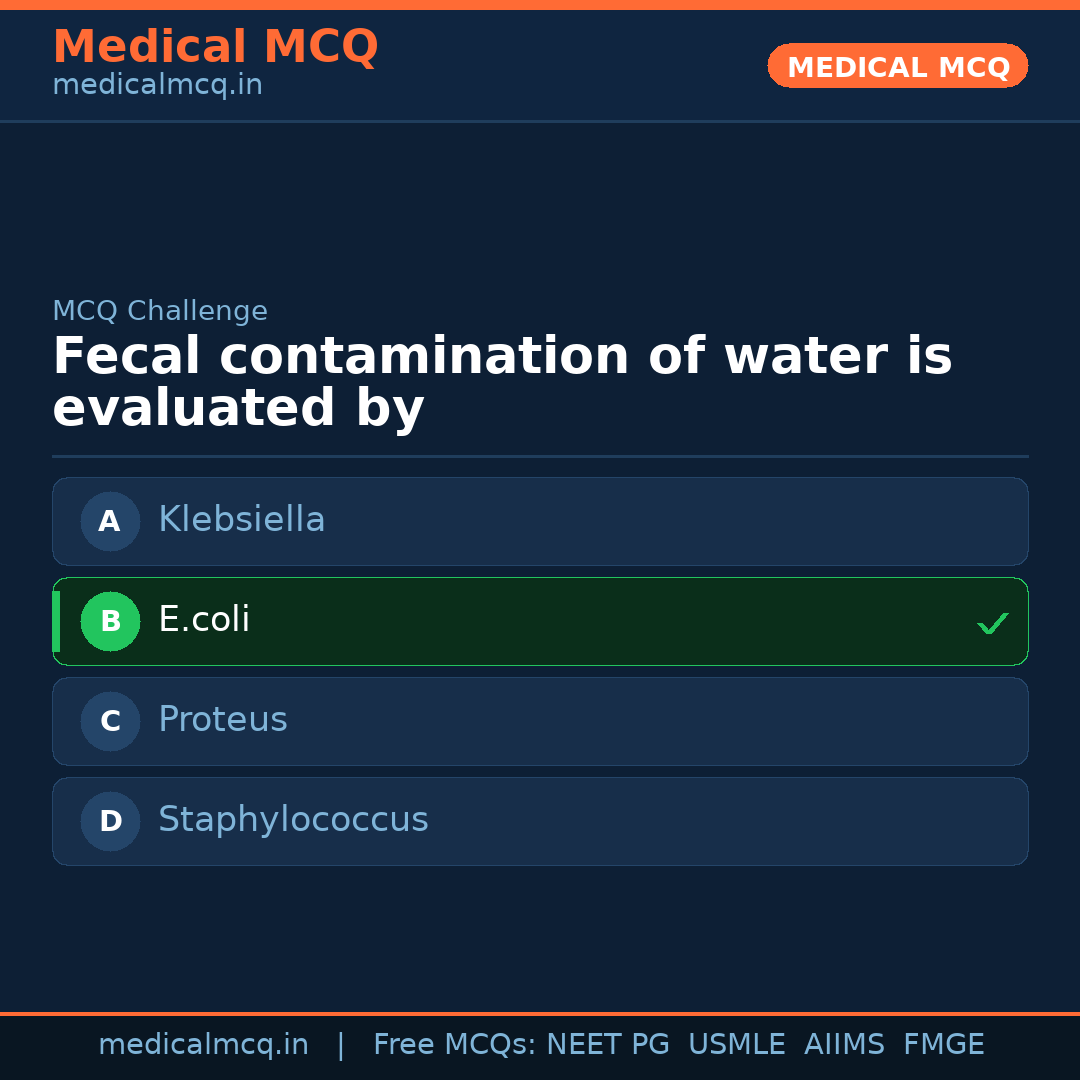Click FMGE in the footer
The height and width of the screenshot is (1080, 1080).
tap(943, 1045)
